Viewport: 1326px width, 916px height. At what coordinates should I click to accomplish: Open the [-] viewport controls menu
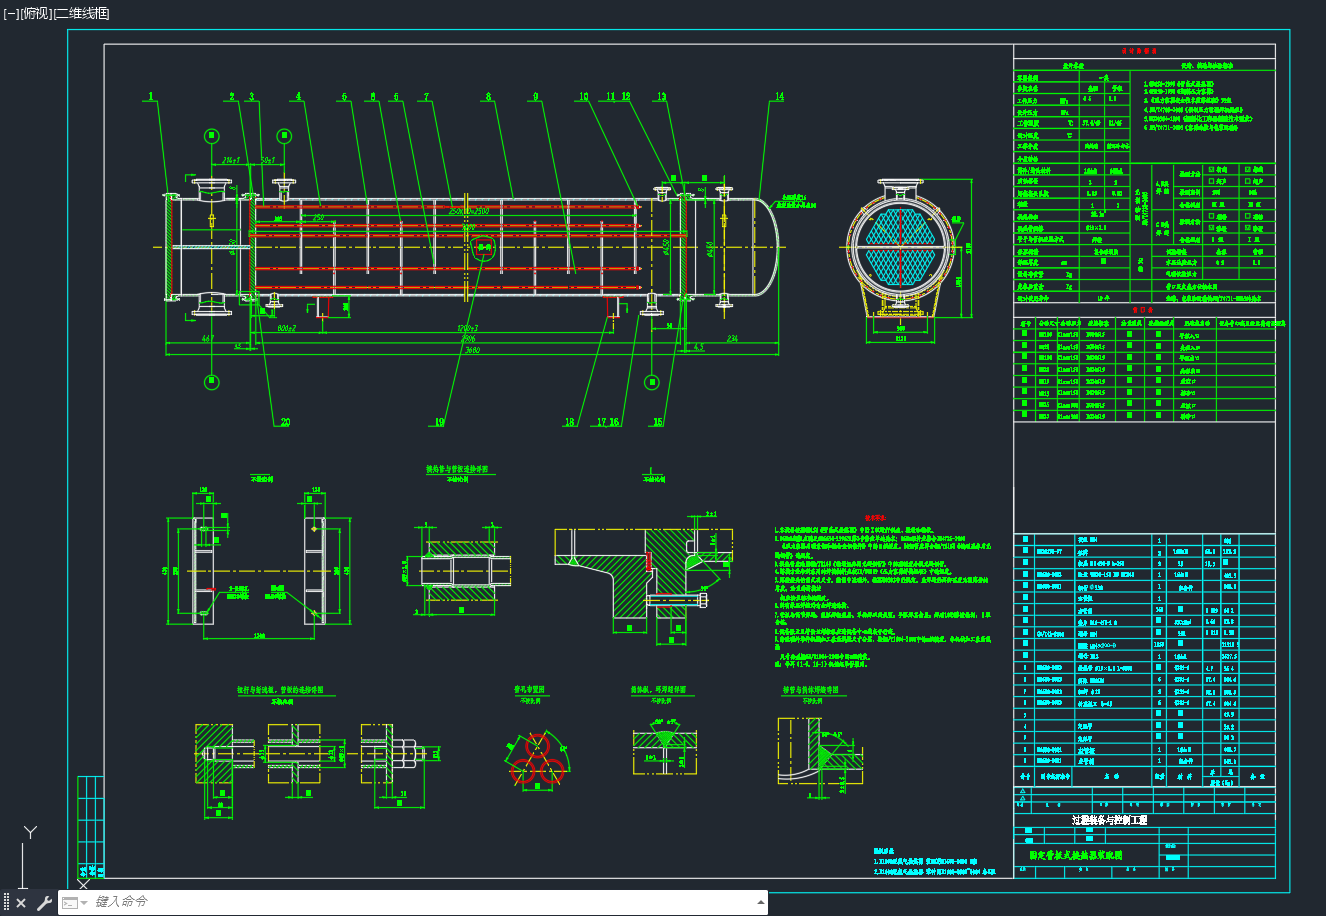pyautogui.click(x=11, y=13)
